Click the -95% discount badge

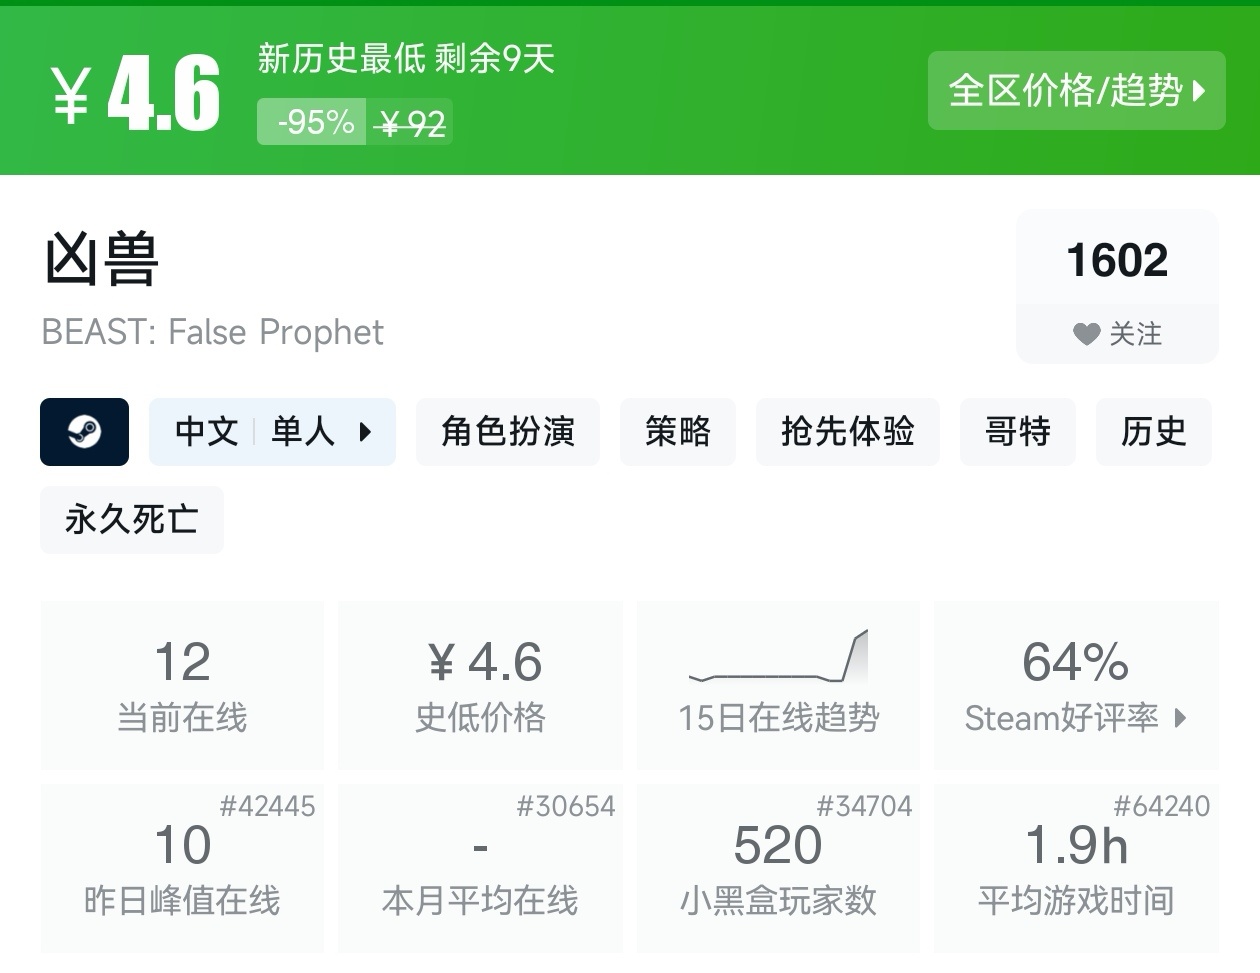click(313, 122)
